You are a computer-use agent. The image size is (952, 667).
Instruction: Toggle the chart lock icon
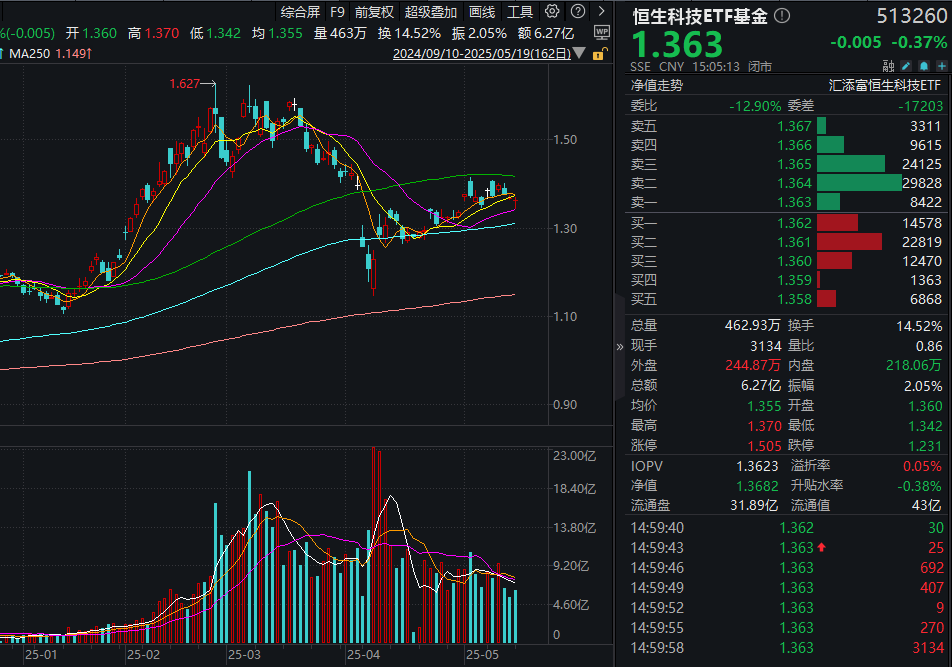click(599, 54)
